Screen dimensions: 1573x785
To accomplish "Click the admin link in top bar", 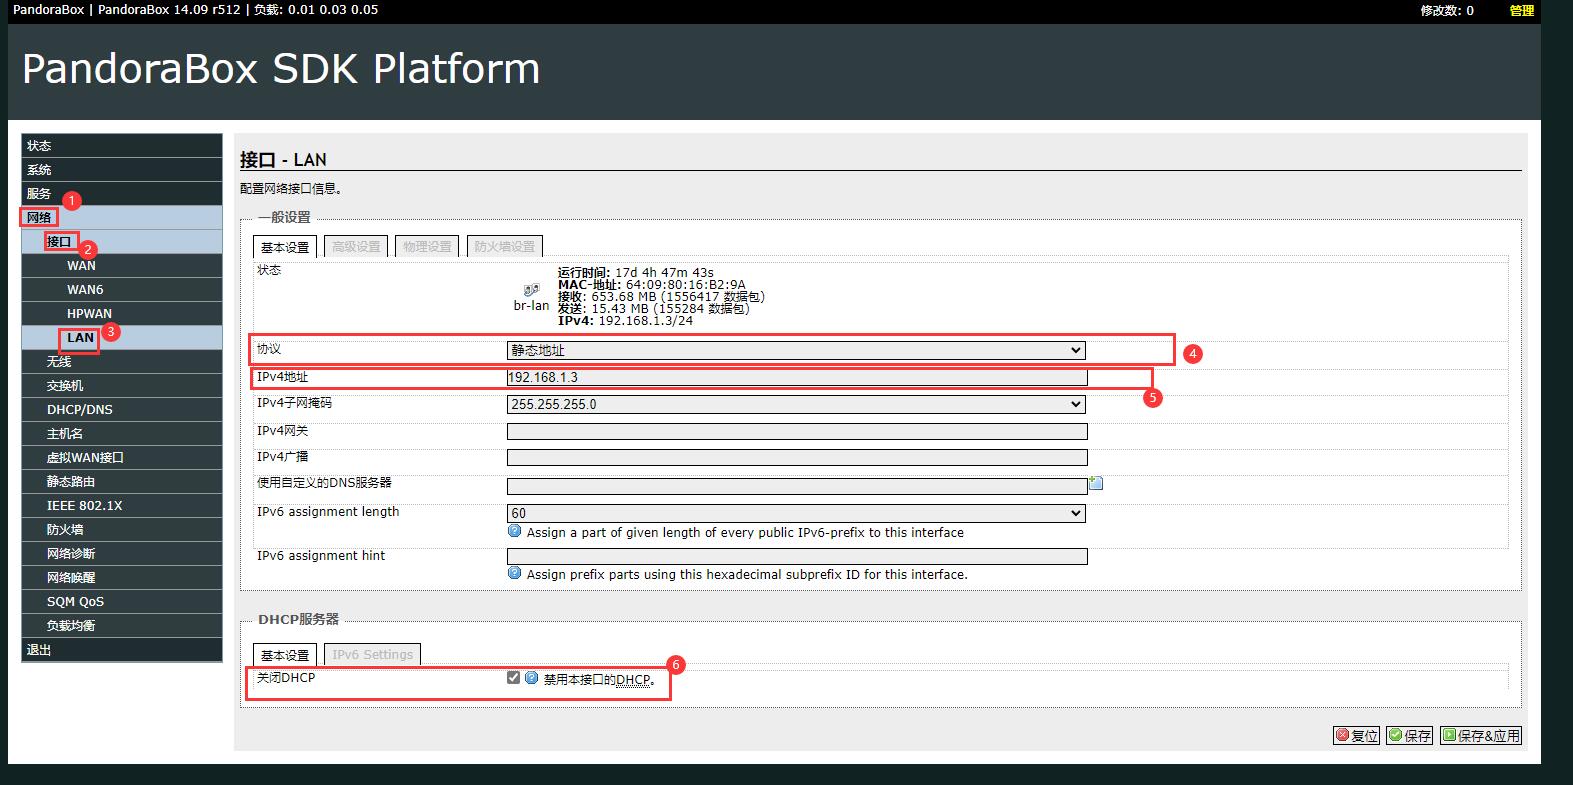I will [1522, 10].
